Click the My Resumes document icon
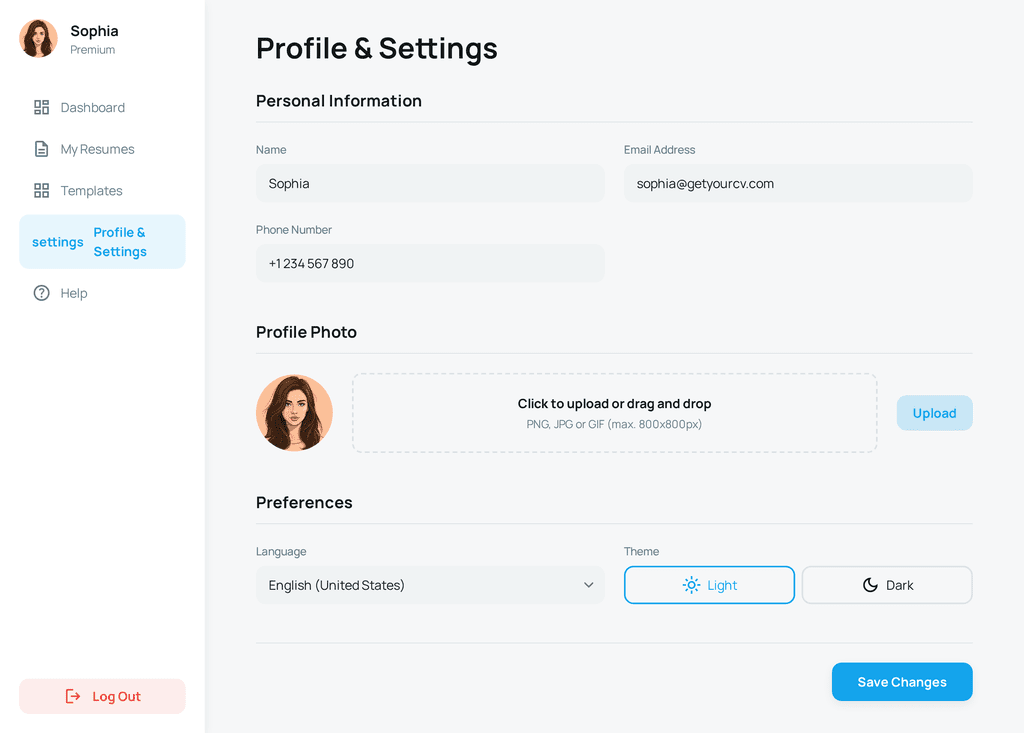Image resolution: width=1024 pixels, height=733 pixels. click(x=41, y=149)
